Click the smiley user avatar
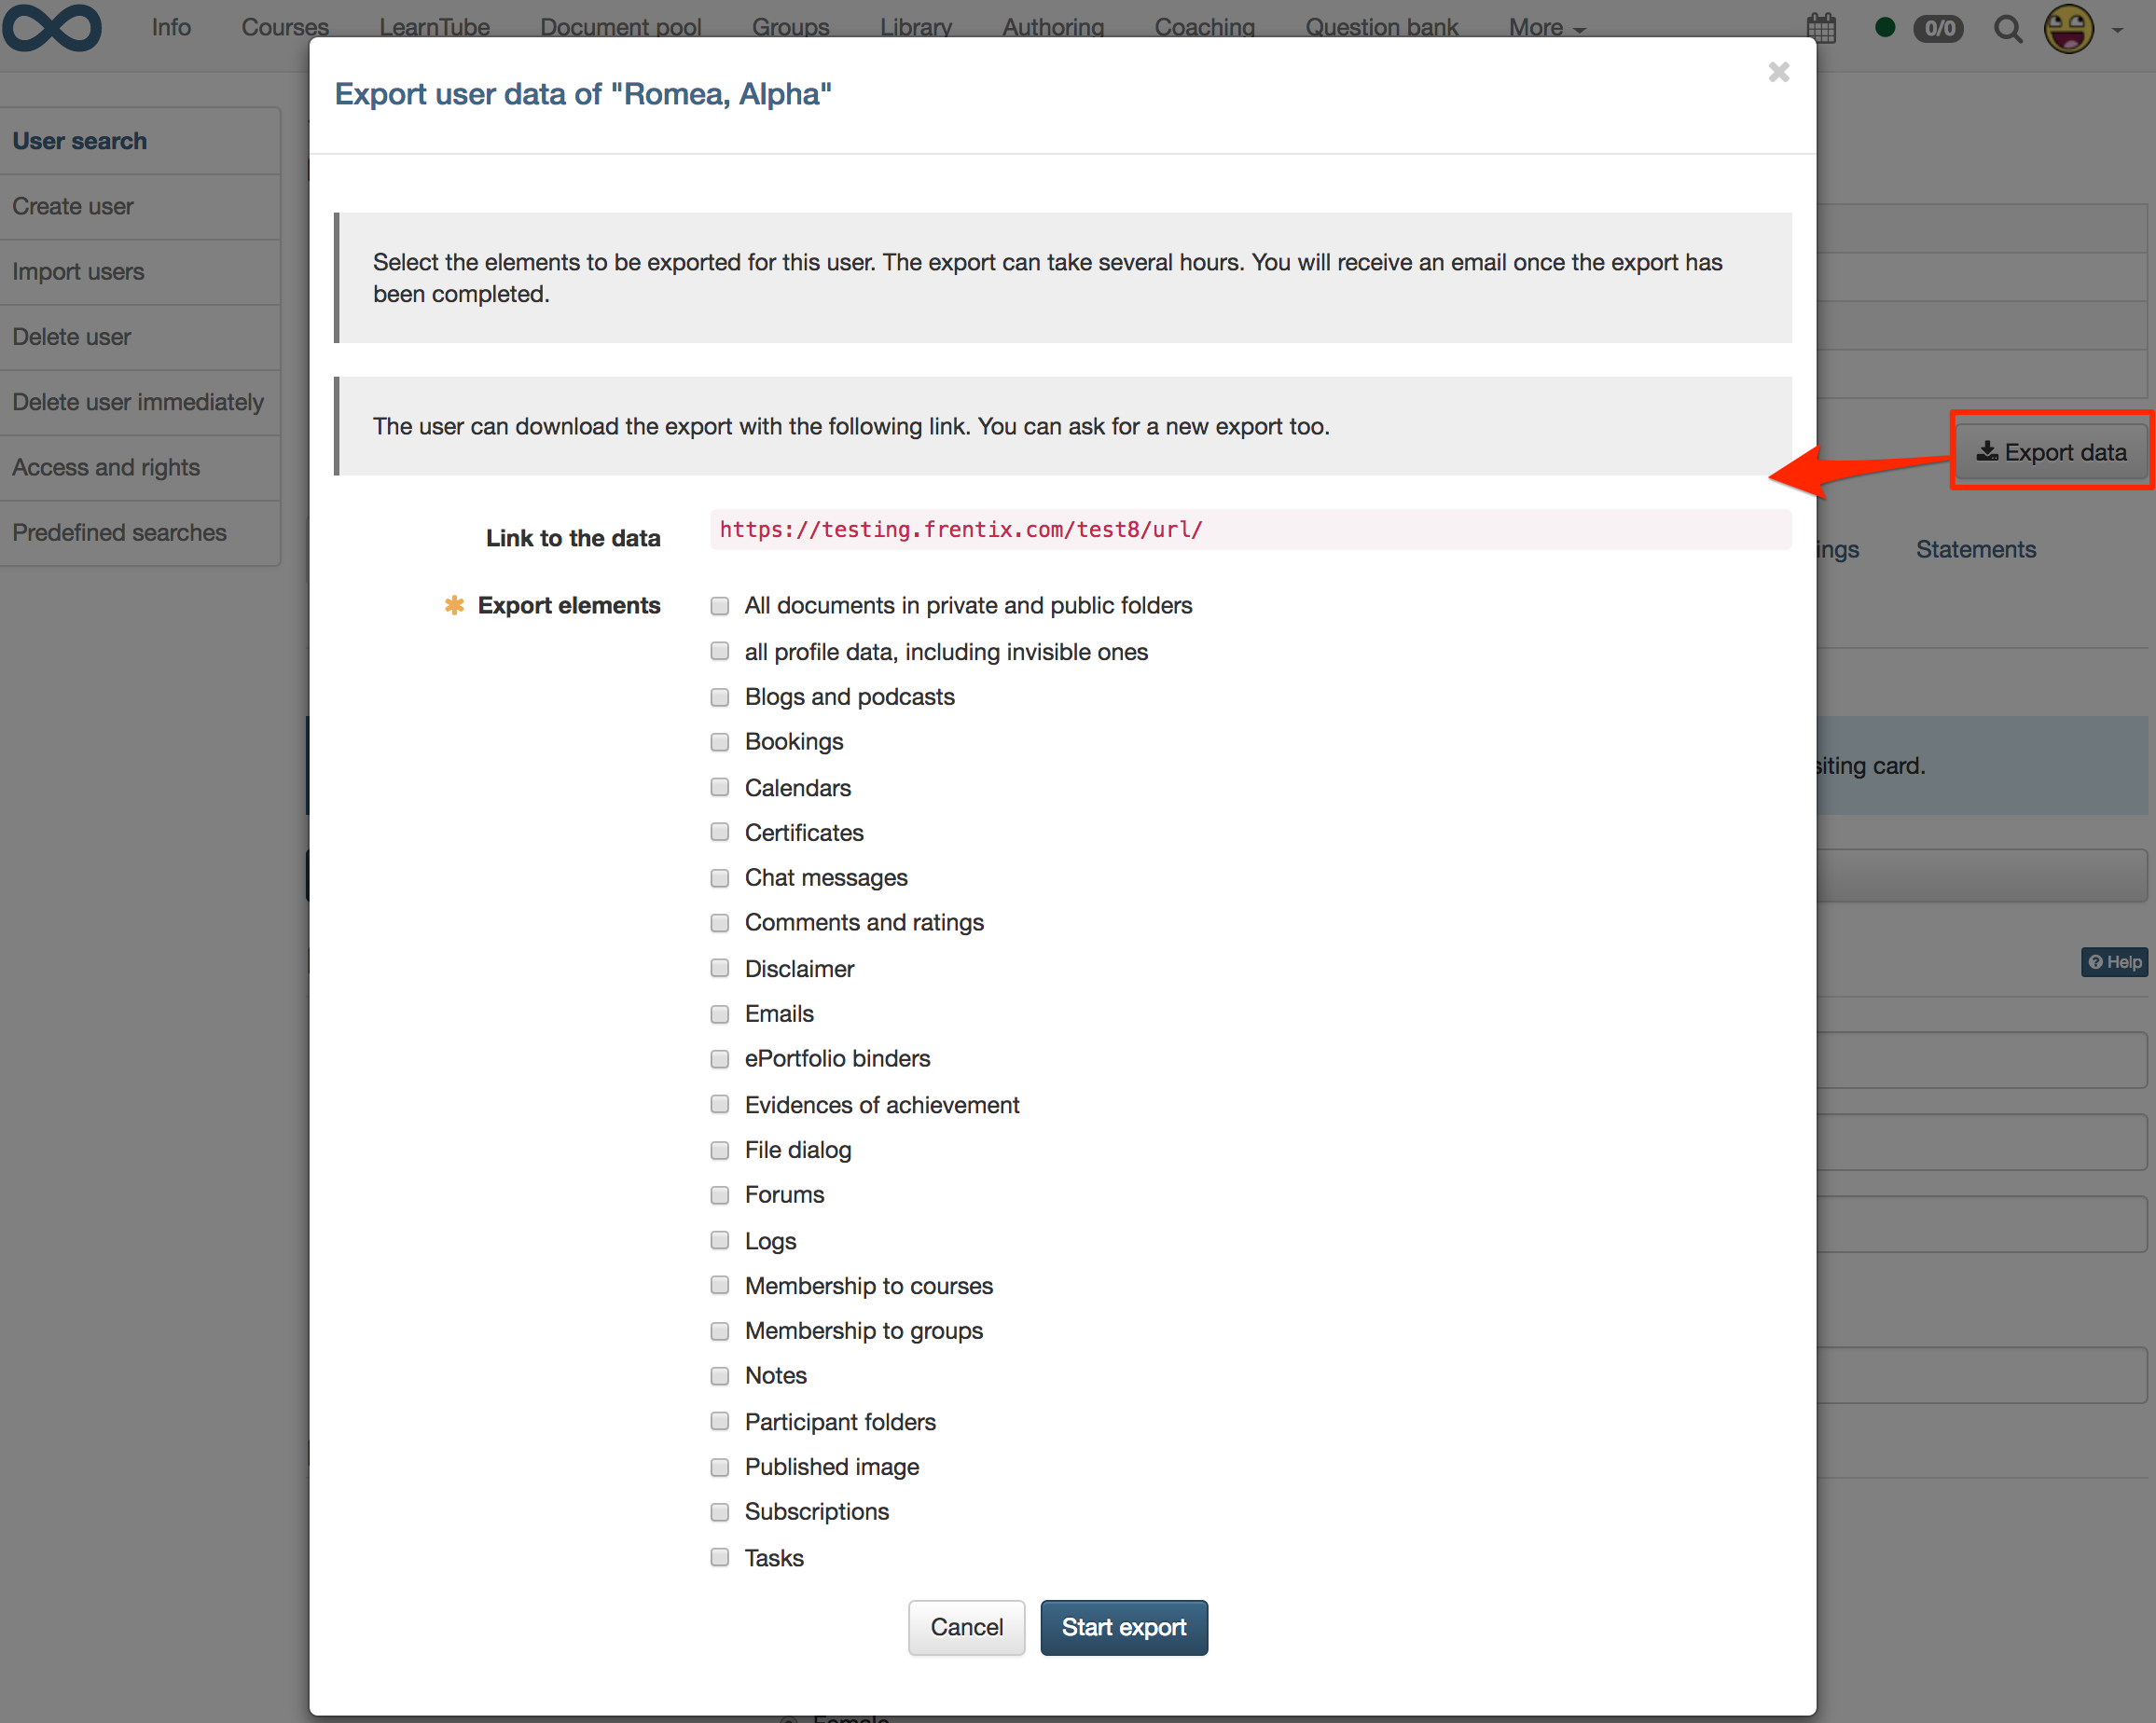This screenshot has width=2156, height=1723. click(x=2072, y=29)
